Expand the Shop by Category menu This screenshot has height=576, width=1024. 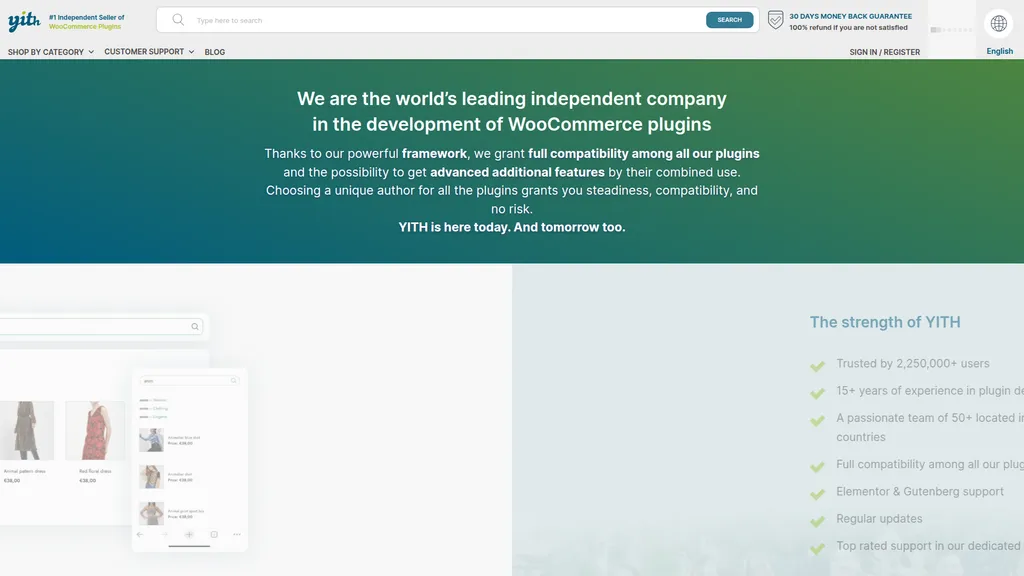(x=51, y=52)
